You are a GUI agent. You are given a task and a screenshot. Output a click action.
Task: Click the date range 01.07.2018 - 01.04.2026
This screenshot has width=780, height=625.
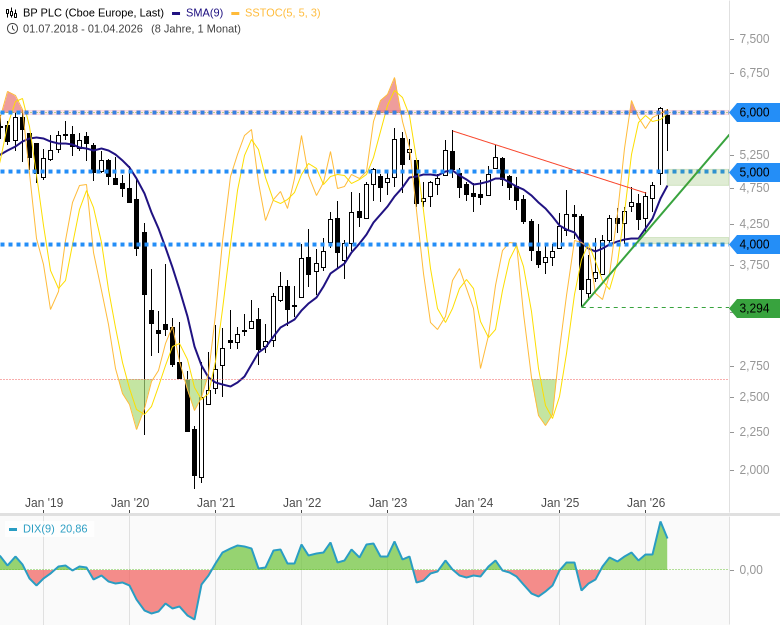(82, 28)
